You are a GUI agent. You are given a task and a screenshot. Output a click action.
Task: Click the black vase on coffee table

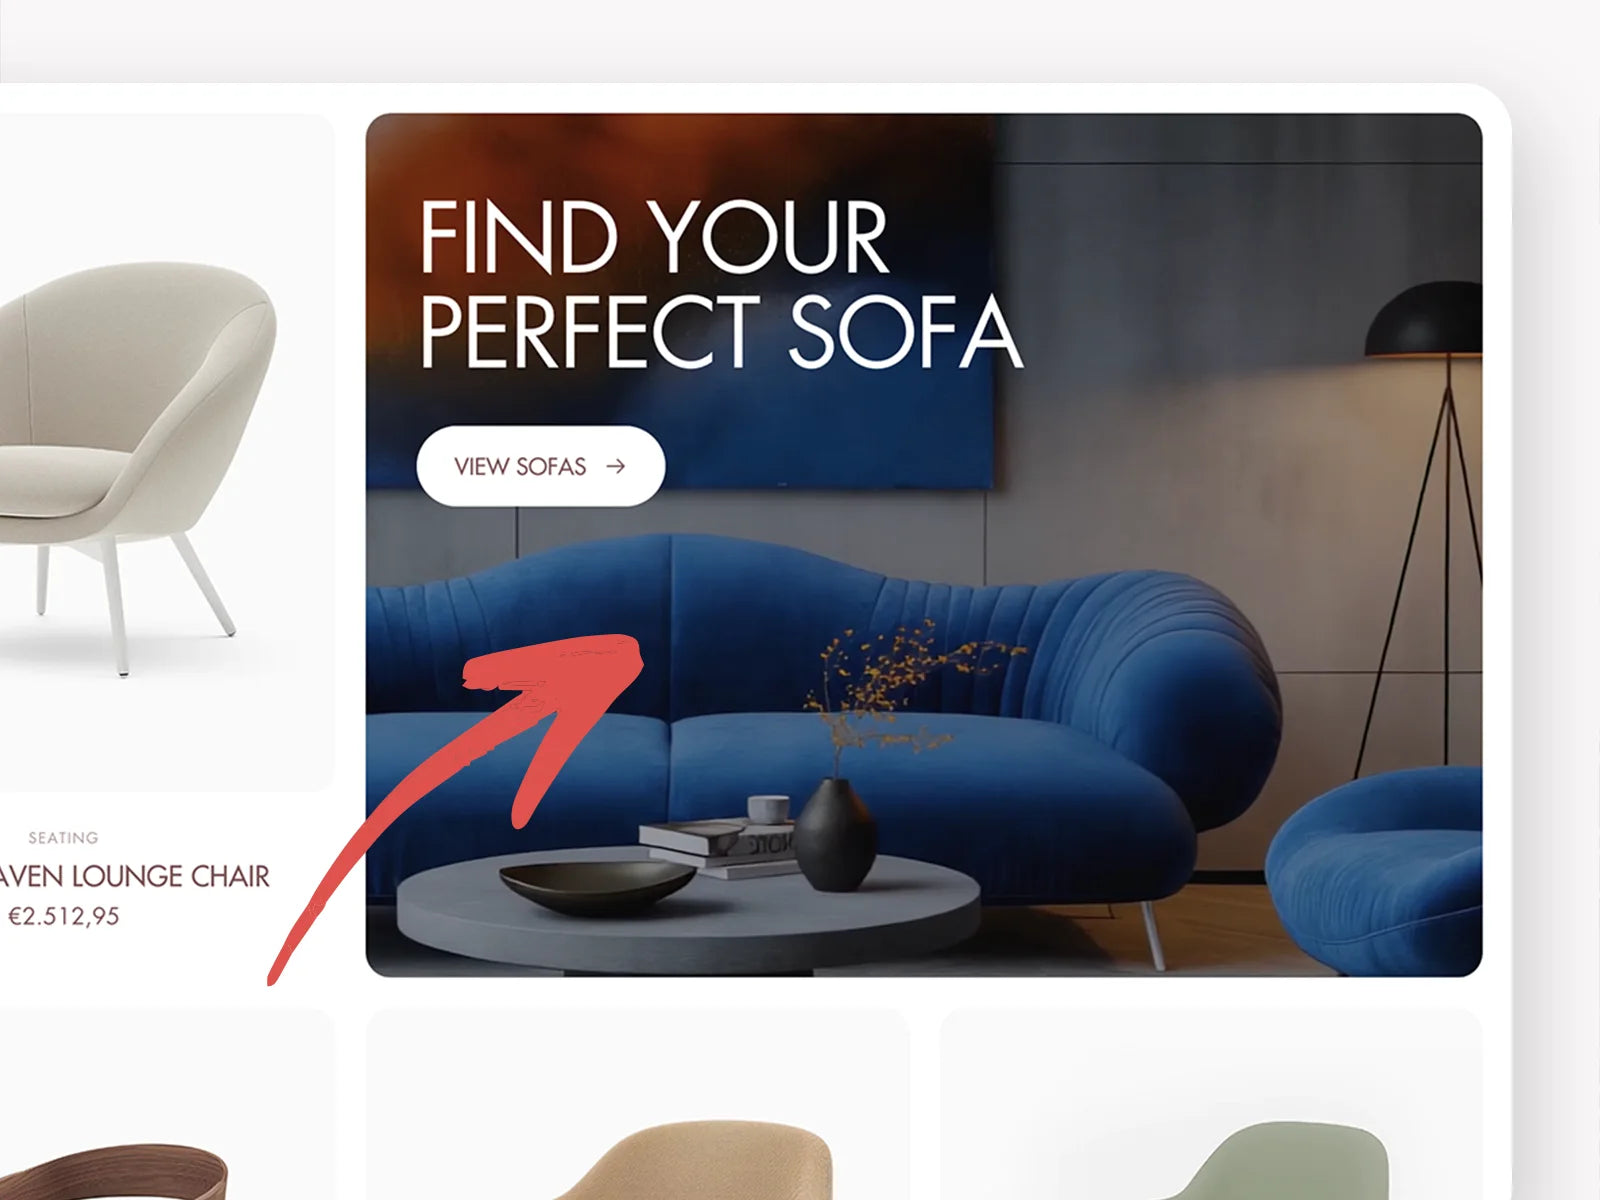(x=835, y=834)
